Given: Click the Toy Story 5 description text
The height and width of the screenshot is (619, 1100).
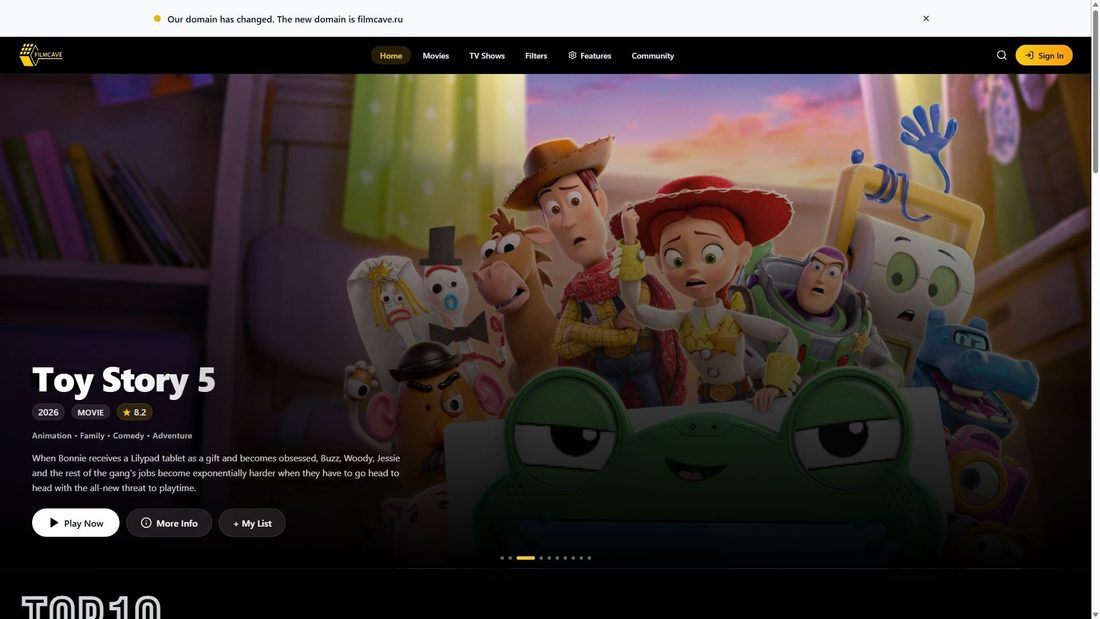Looking at the screenshot, I should click(216, 473).
